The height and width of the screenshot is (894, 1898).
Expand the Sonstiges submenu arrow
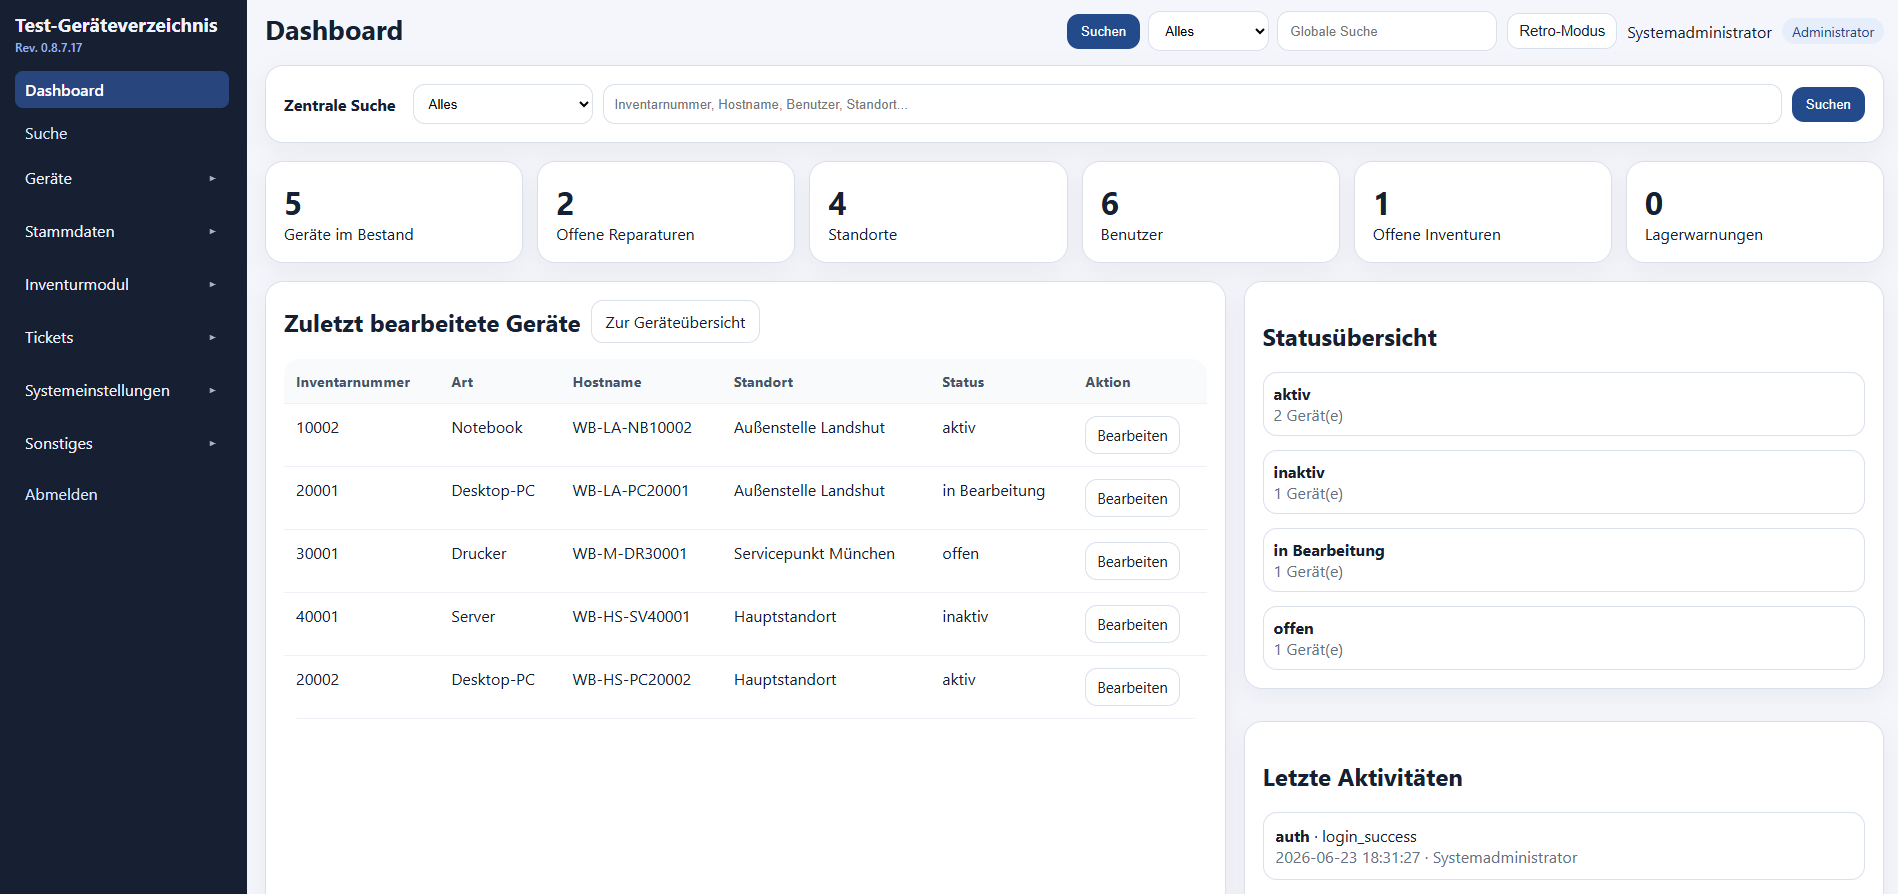click(x=212, y=444)
